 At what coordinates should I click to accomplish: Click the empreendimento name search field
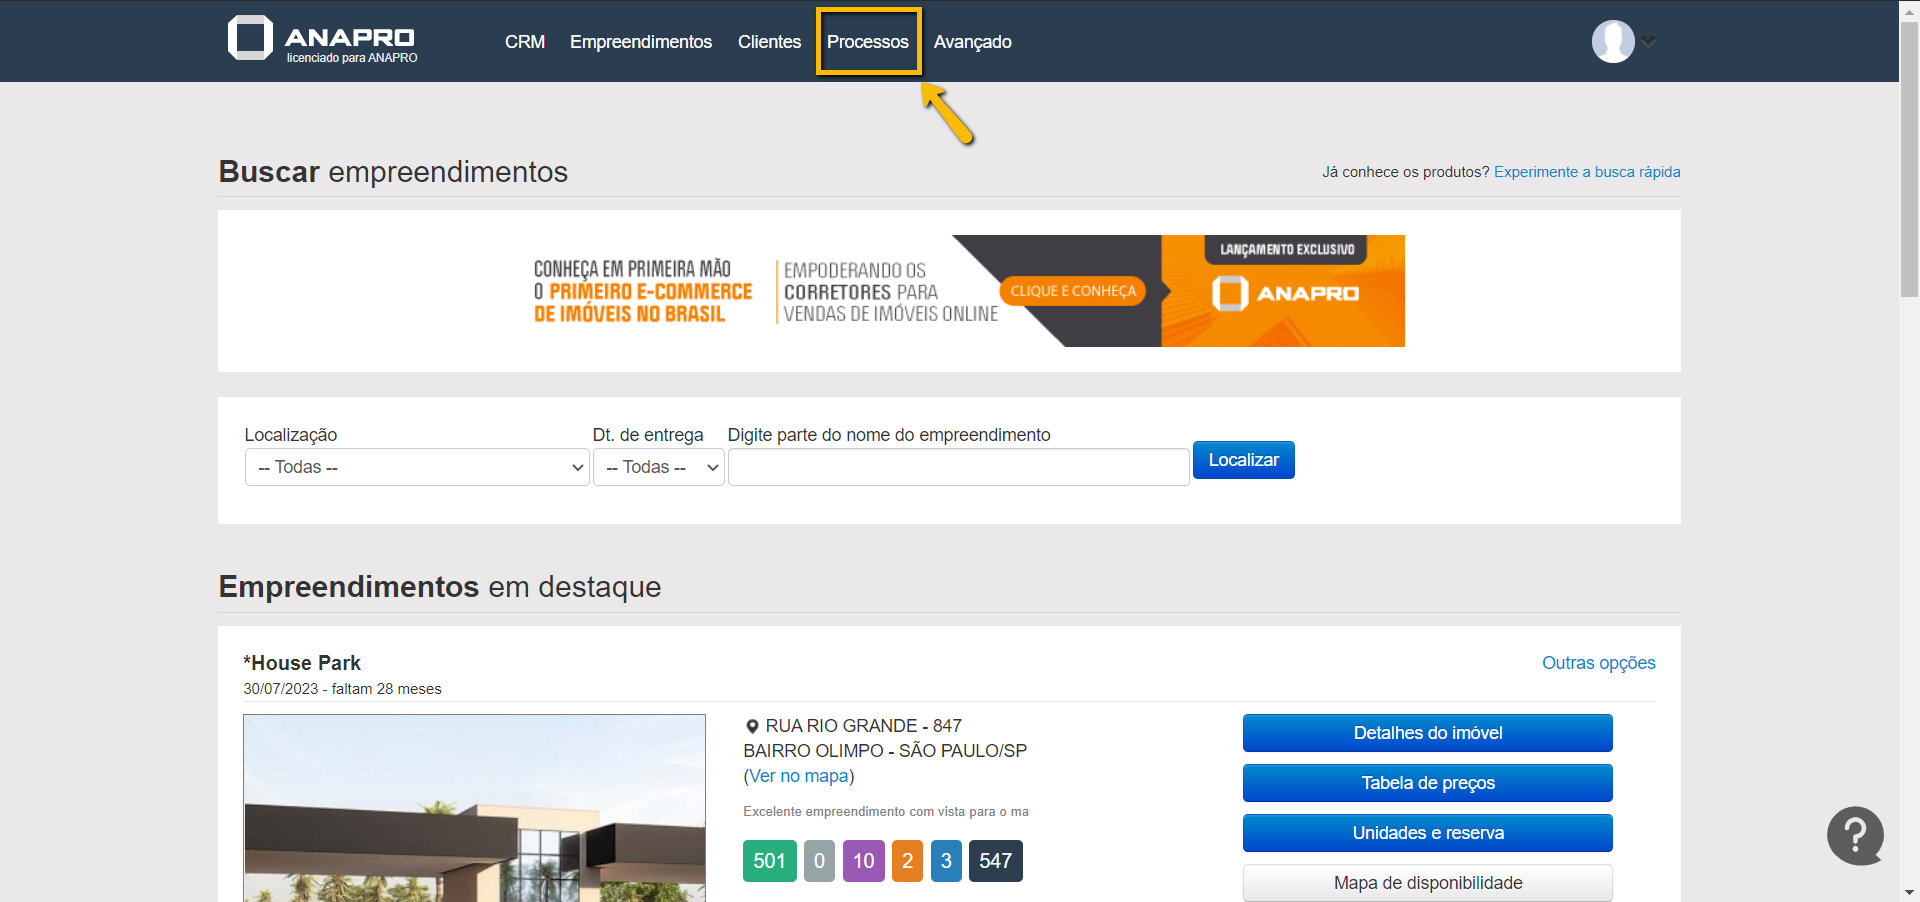[x=958, y=467]
